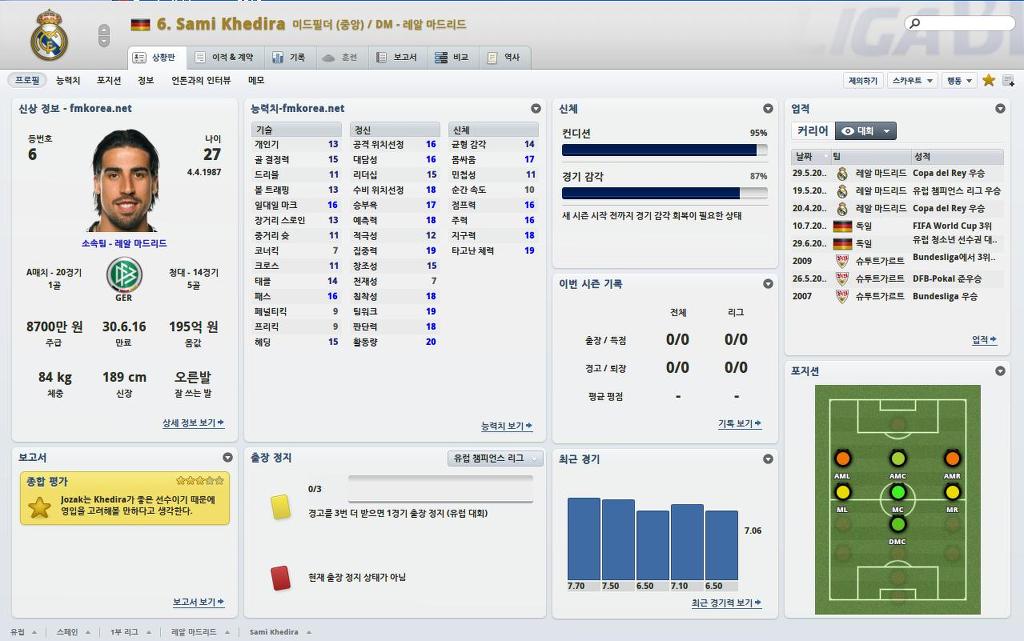The width and height of the screenshot is (1024, 641).
Task: Select the 프로필 sub-tab
Action: point(27,80)
